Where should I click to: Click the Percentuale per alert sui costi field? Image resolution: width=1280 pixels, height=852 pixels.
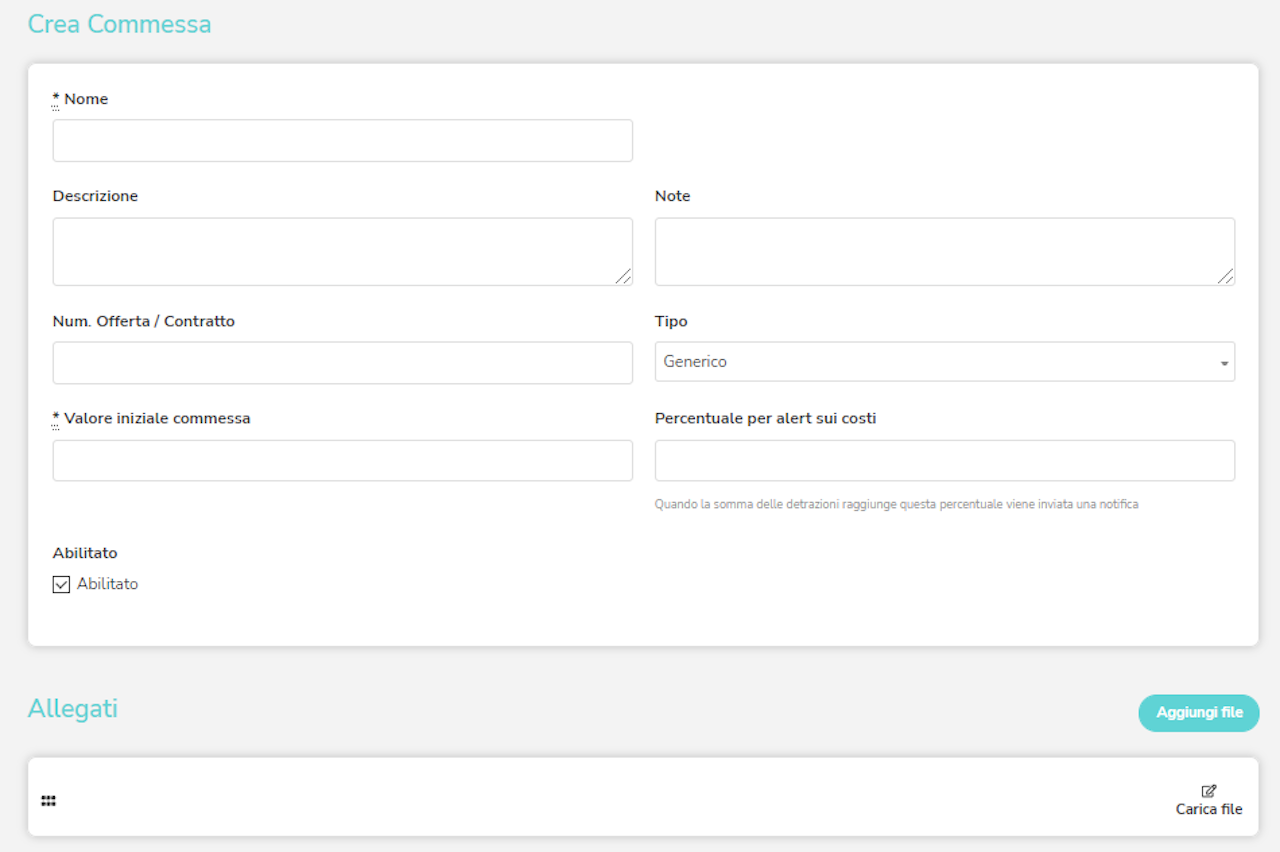[x=944, y=461]
